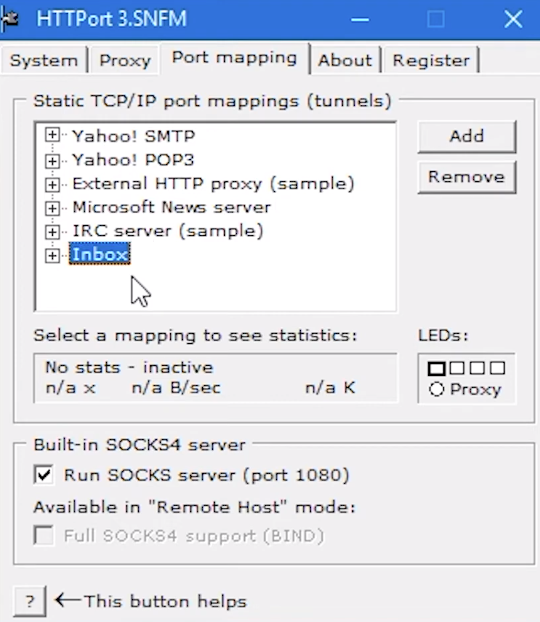Disable the Run SOCKS server checkbox

pos(44,475)
